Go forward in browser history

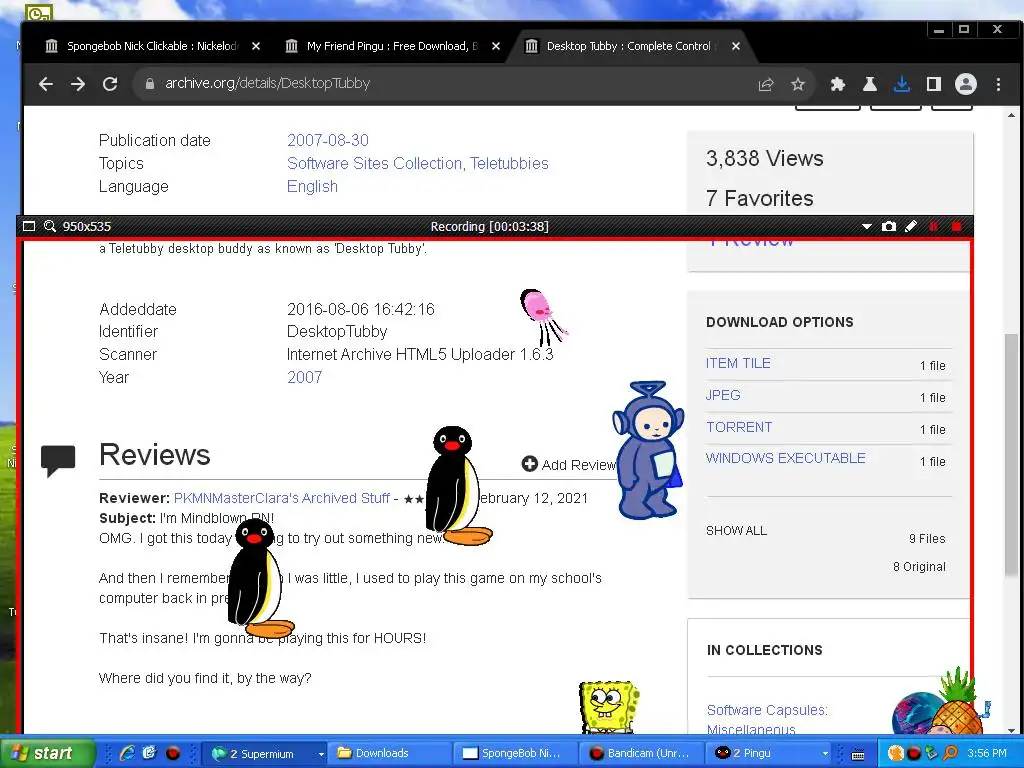[78, 84]
